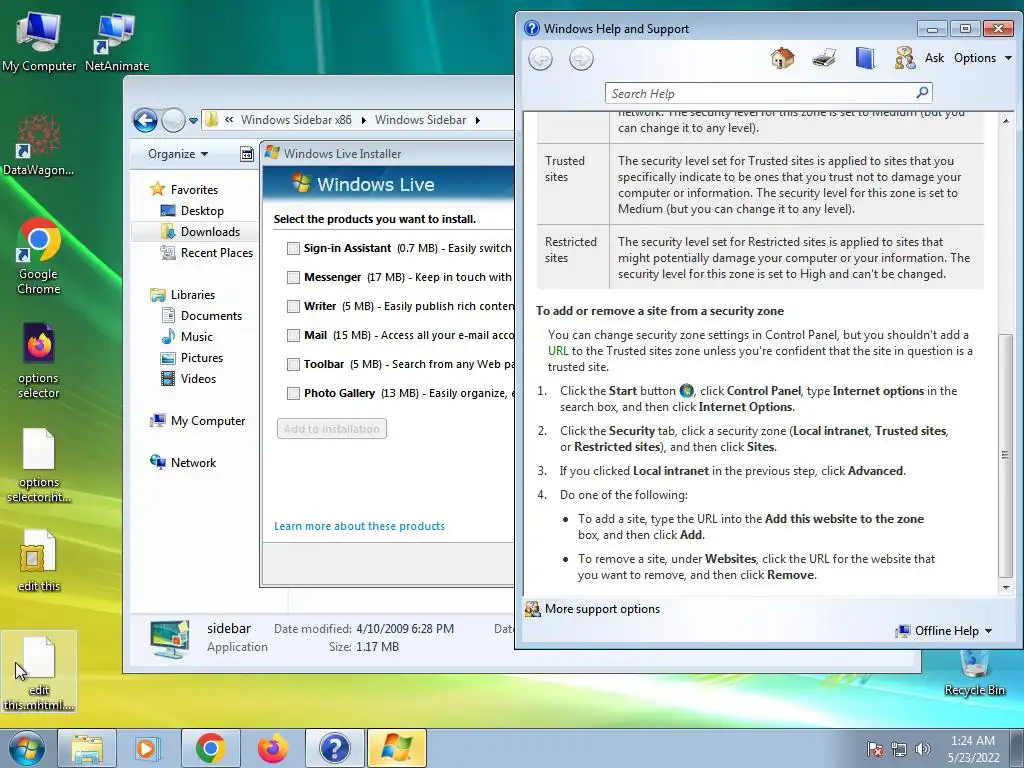The width and height of the screenshot is (1024, 768).
Task: Expand arrow after Windows Sidebar x86 breadcrumb
Action: click(x=363, y=120)
